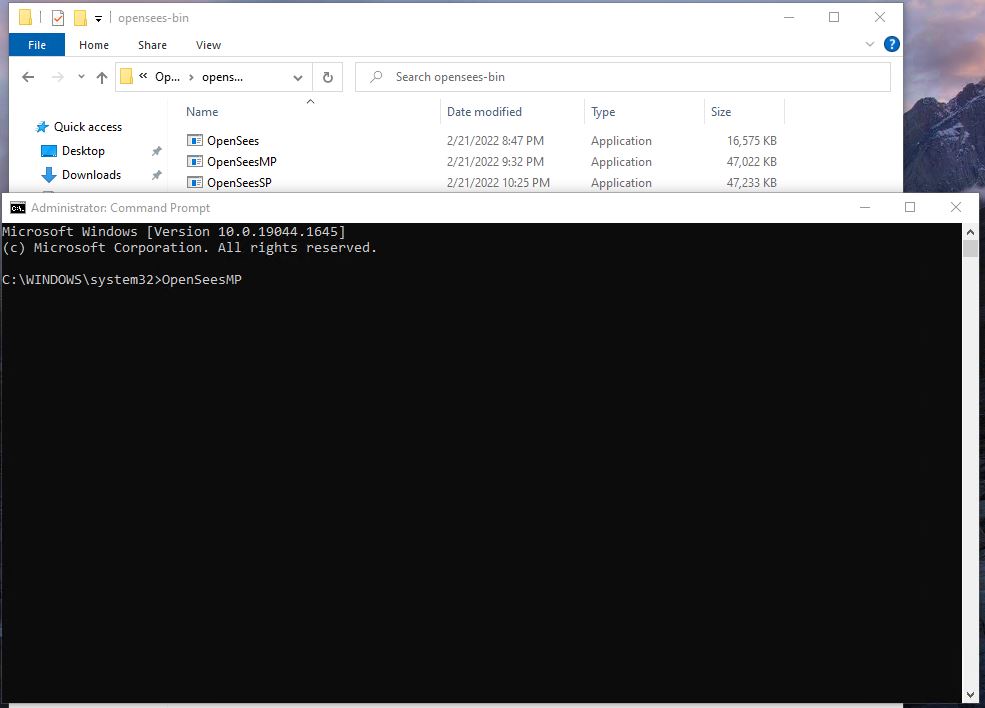Screen dimensions: 985x708
Task: Select the OpenSeesSP application file
Action: click(x=239, y=183)
